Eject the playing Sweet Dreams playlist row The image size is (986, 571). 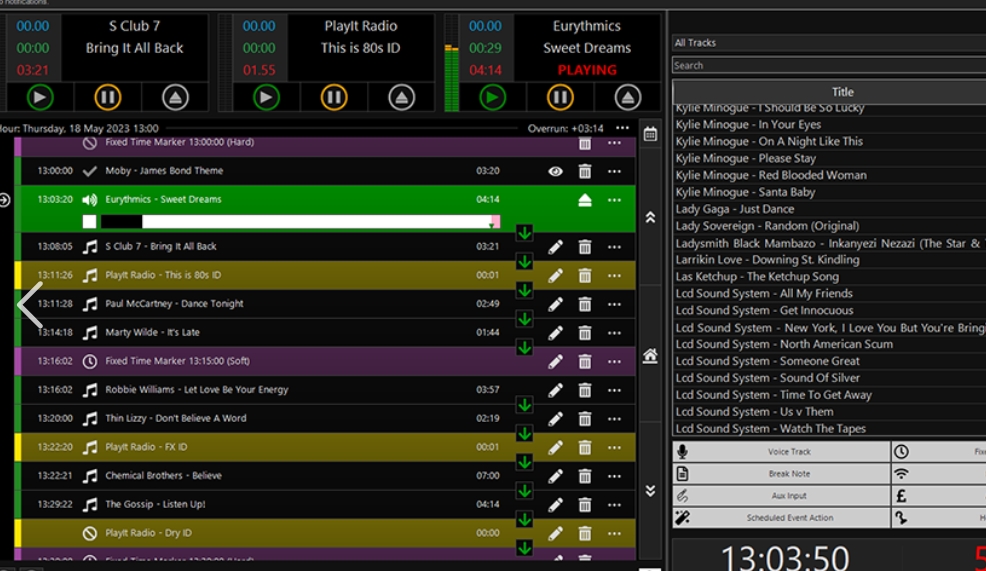[x=585, y=200]
